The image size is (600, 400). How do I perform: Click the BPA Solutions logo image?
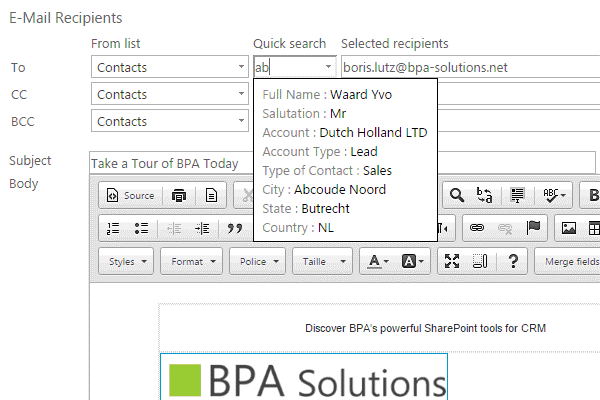tap(304, 377)
